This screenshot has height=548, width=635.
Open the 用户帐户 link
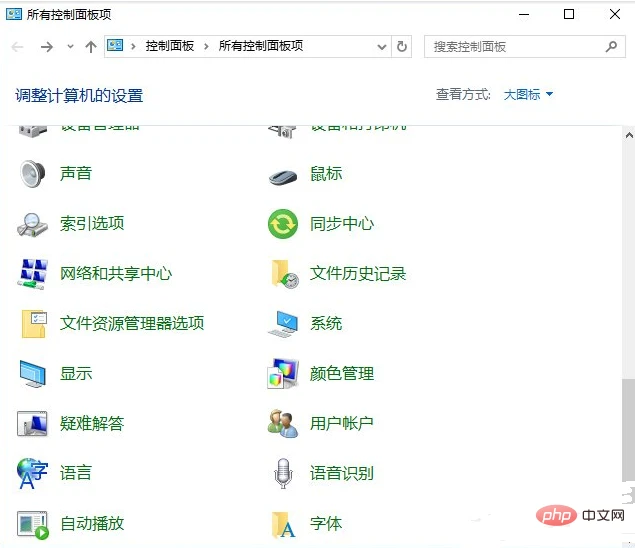click(x=342, y=423)
